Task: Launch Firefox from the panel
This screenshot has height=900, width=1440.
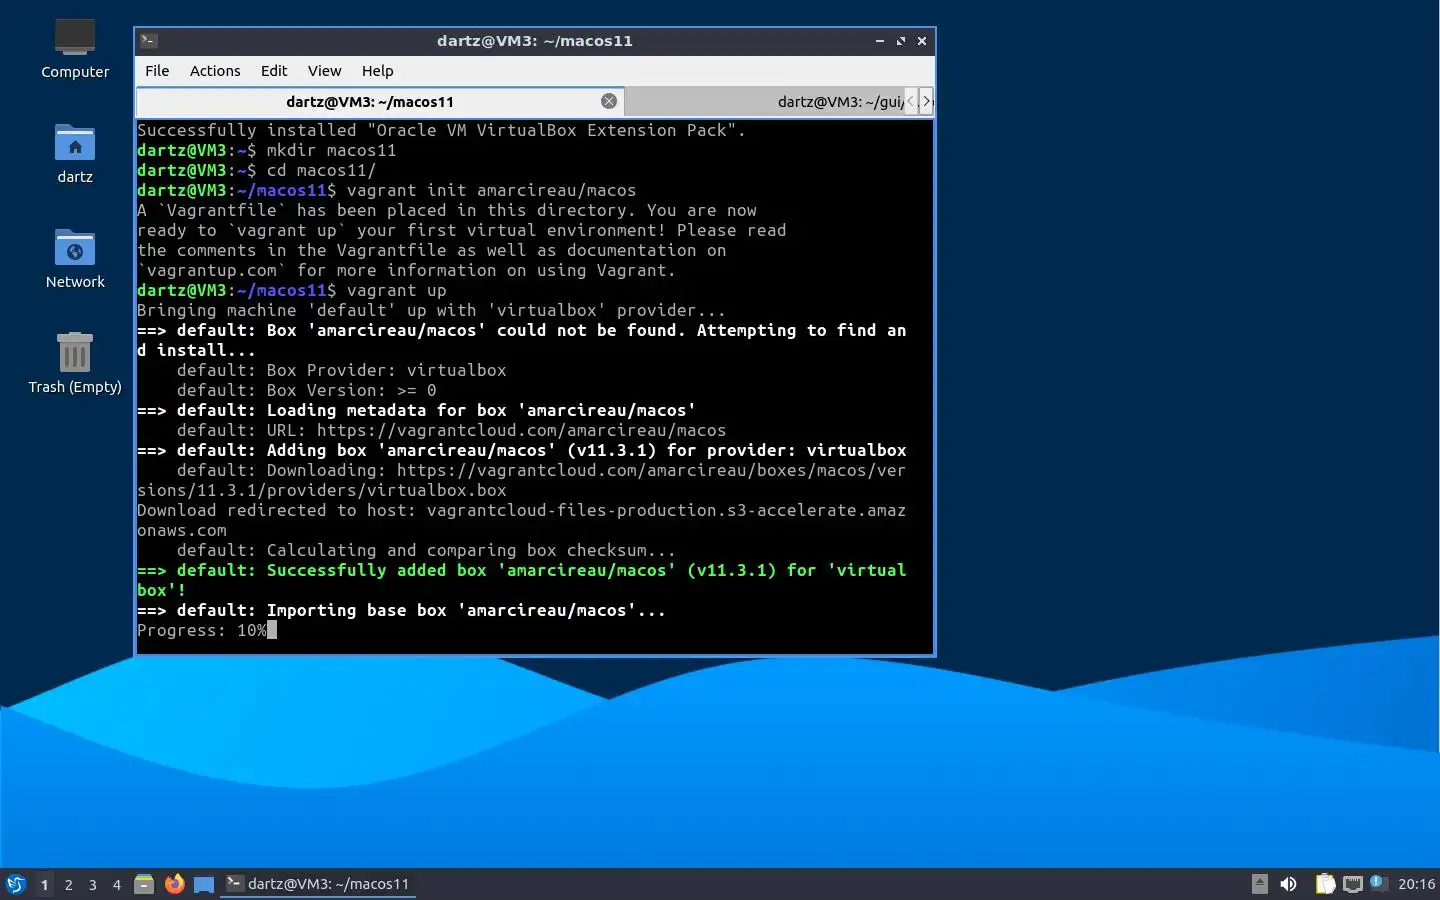Action: click(x=174, y=884)
